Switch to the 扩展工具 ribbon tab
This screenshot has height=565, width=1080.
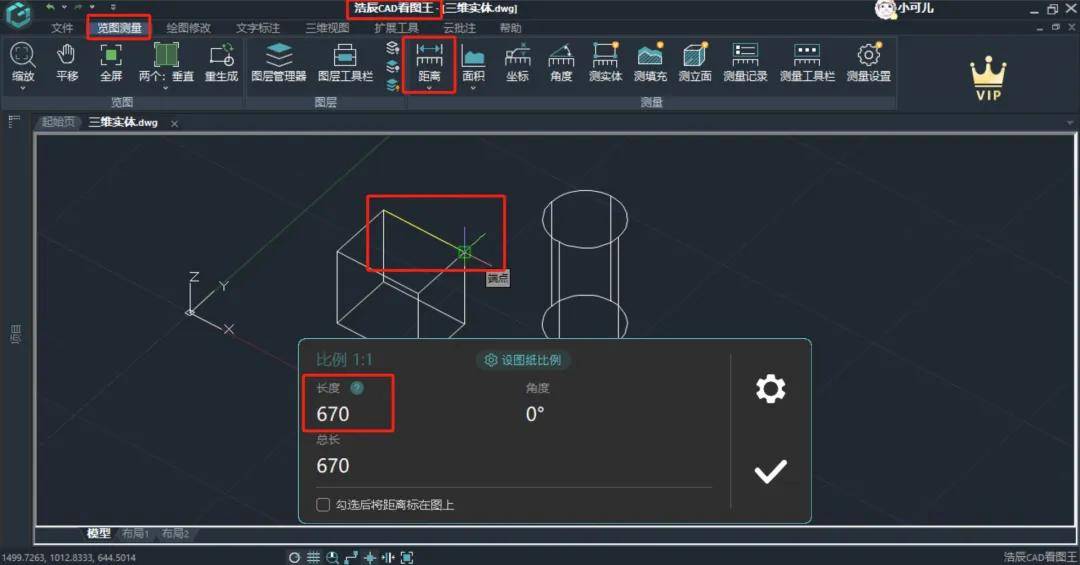[397, 28]
